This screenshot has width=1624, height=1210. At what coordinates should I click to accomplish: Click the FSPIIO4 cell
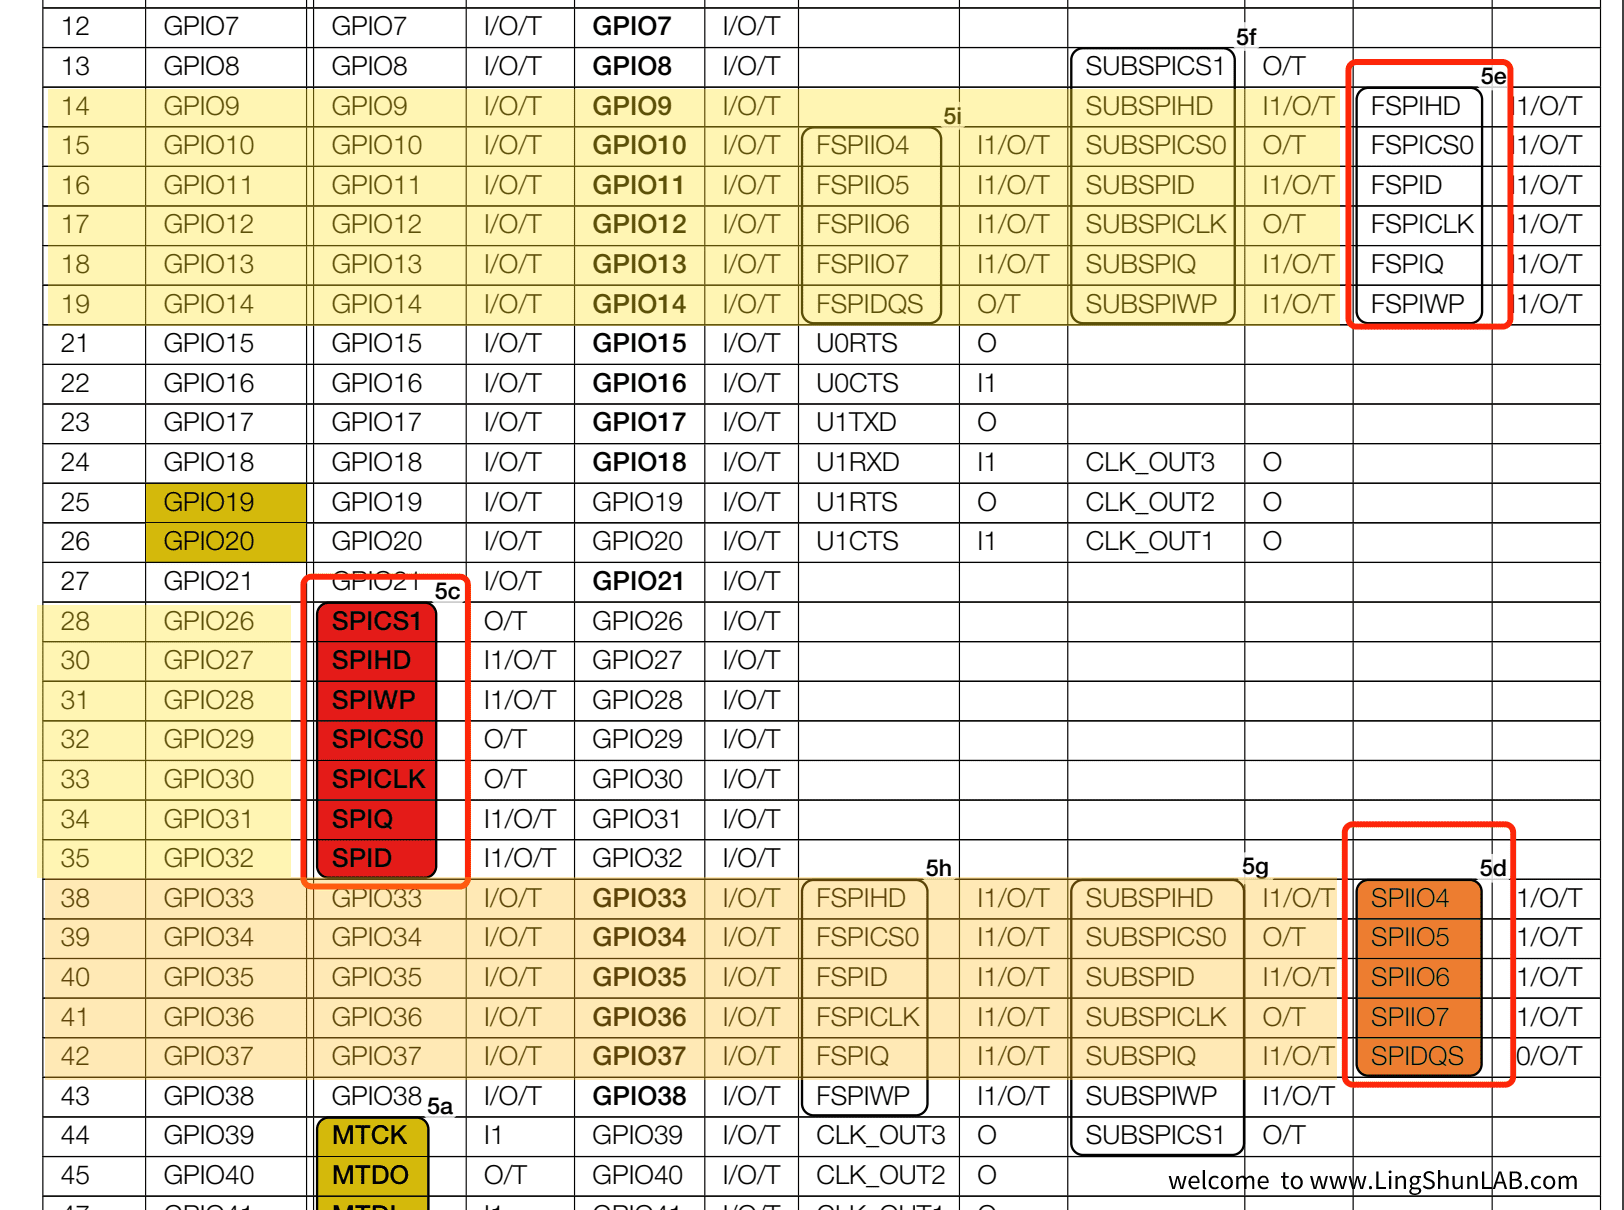tap(871, 145)
